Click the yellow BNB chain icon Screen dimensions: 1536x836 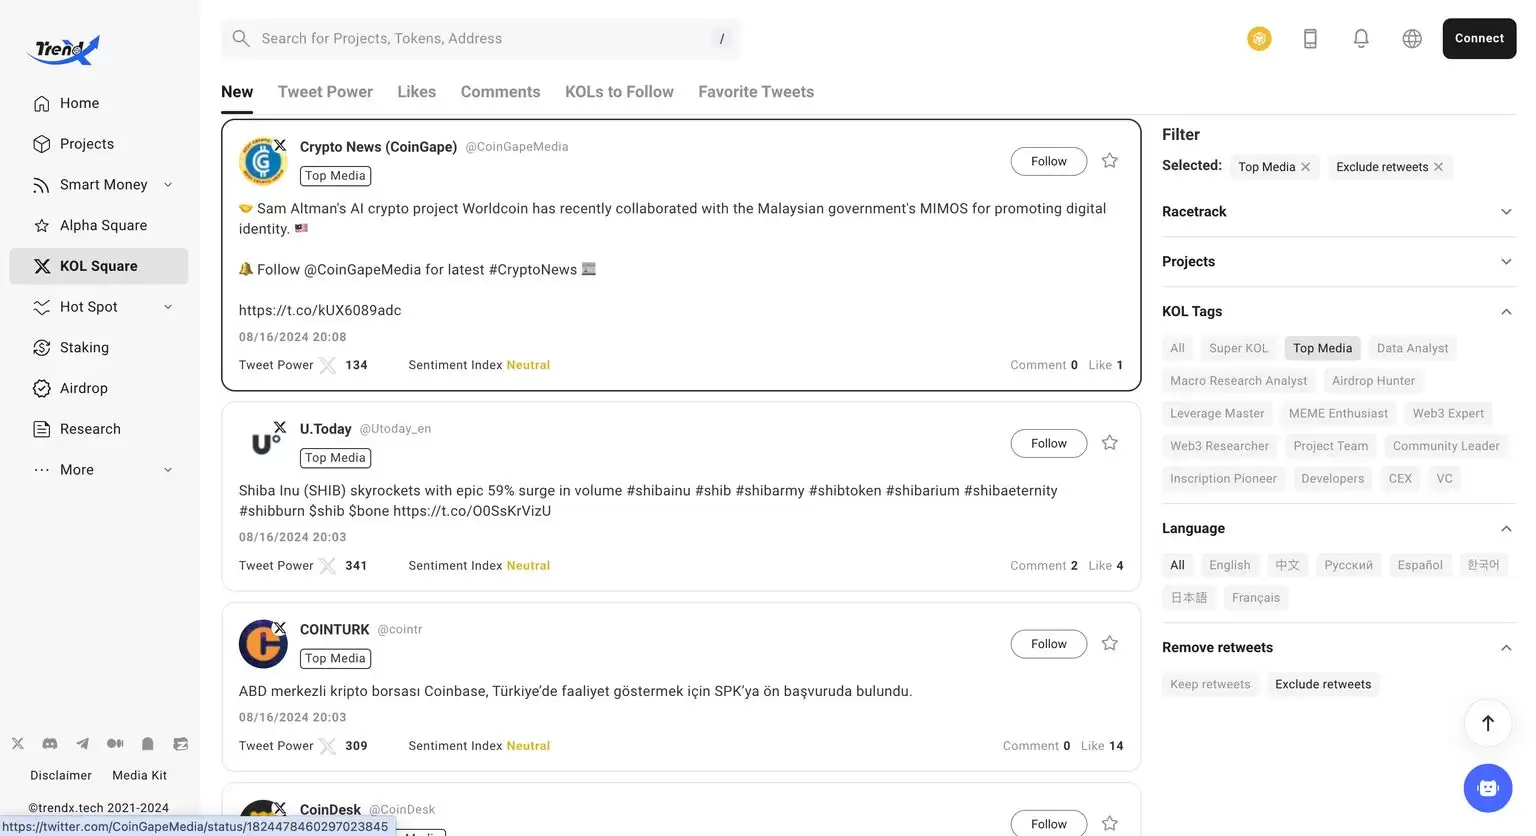1259,39
